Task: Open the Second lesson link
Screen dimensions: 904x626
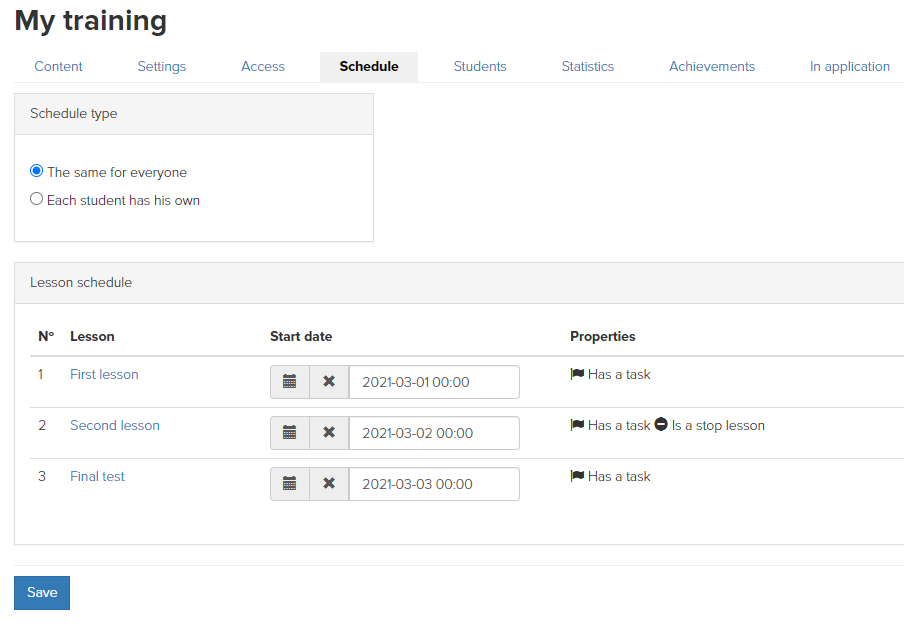Action: (115, 425)
